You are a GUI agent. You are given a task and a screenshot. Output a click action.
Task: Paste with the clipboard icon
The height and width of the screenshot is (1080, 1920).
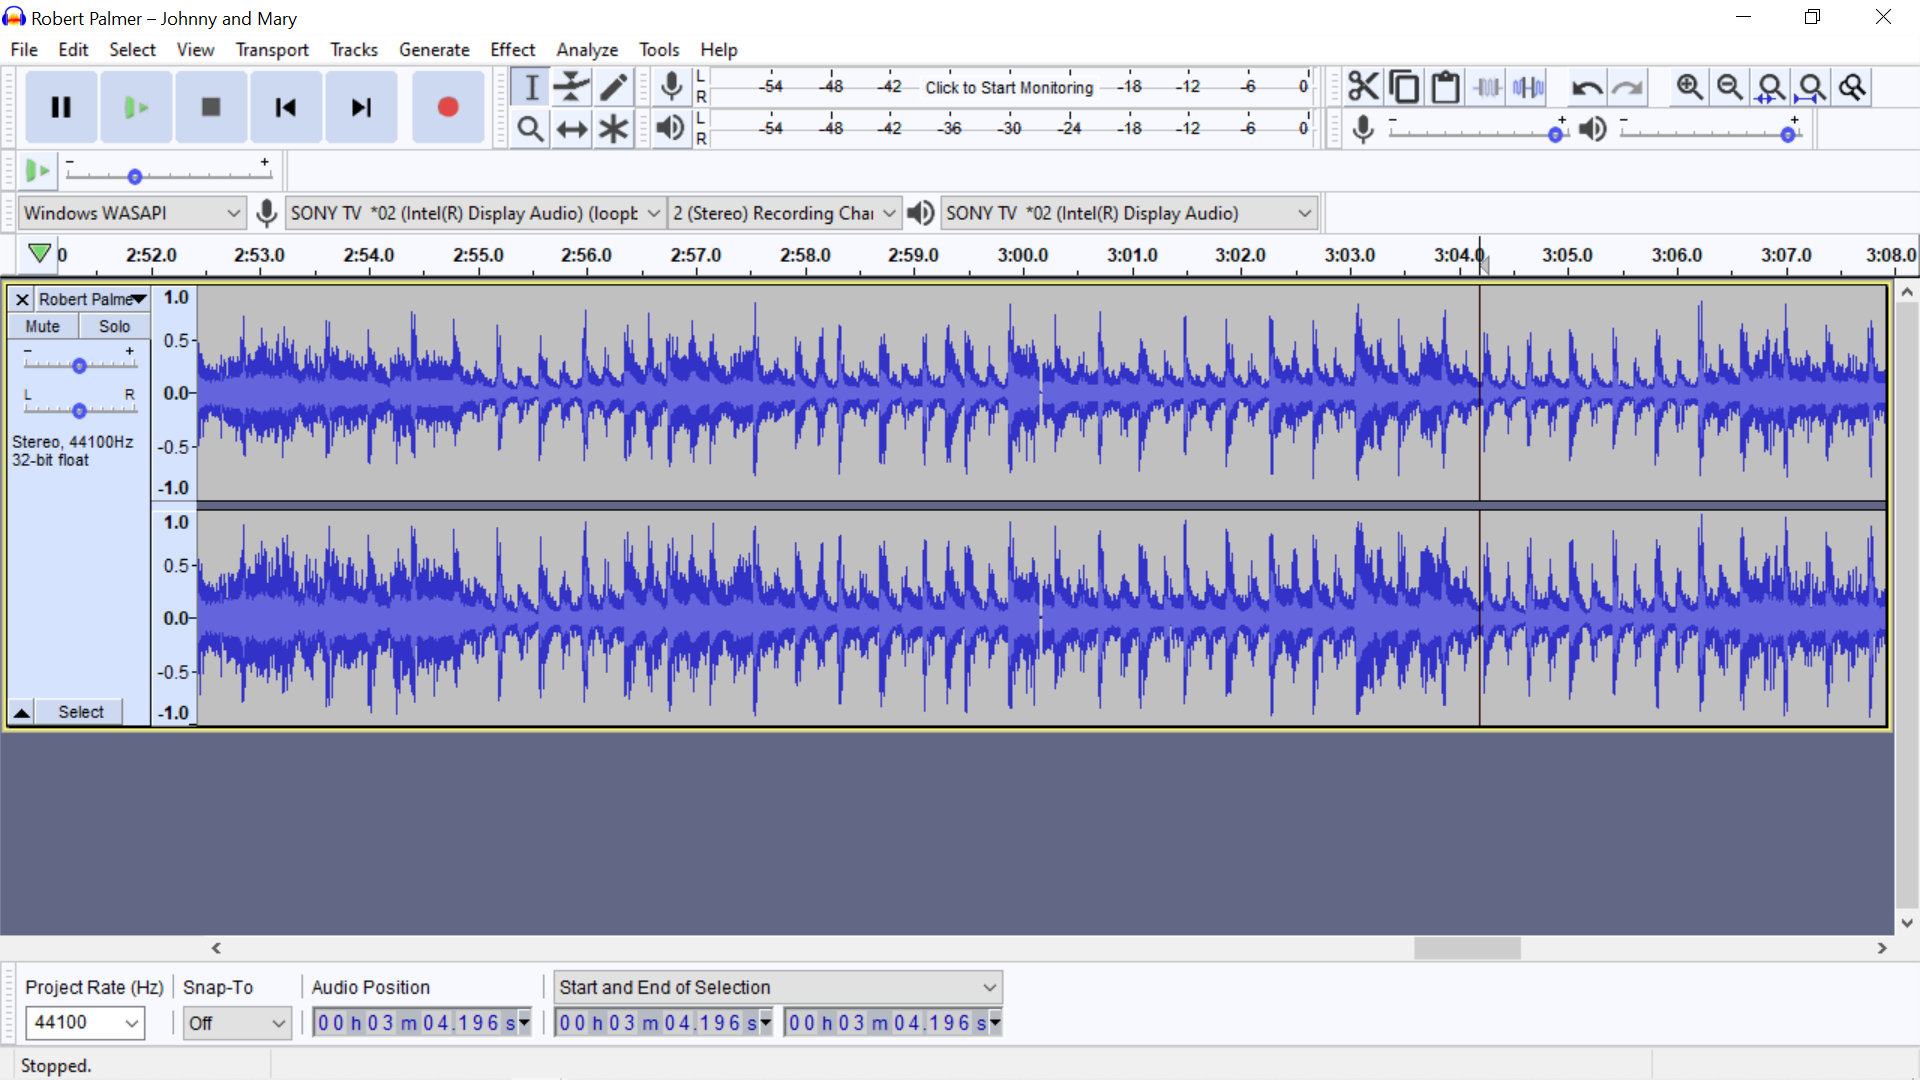(1445, 87)
